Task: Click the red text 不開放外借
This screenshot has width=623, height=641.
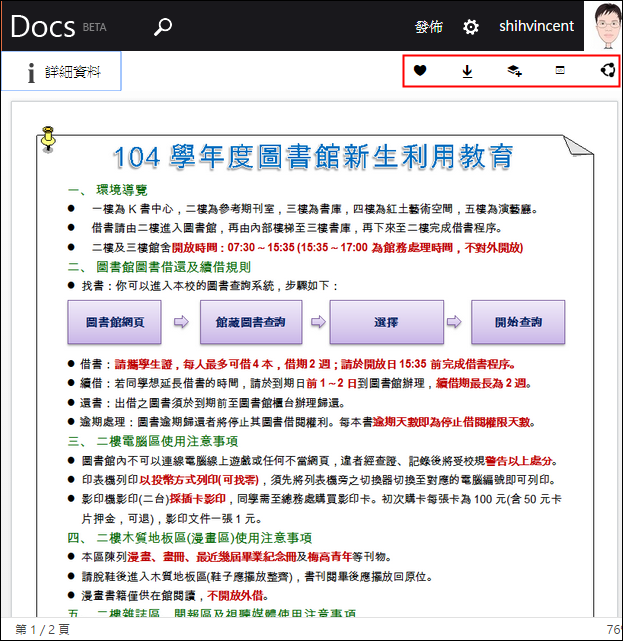Action: (235, 596)
